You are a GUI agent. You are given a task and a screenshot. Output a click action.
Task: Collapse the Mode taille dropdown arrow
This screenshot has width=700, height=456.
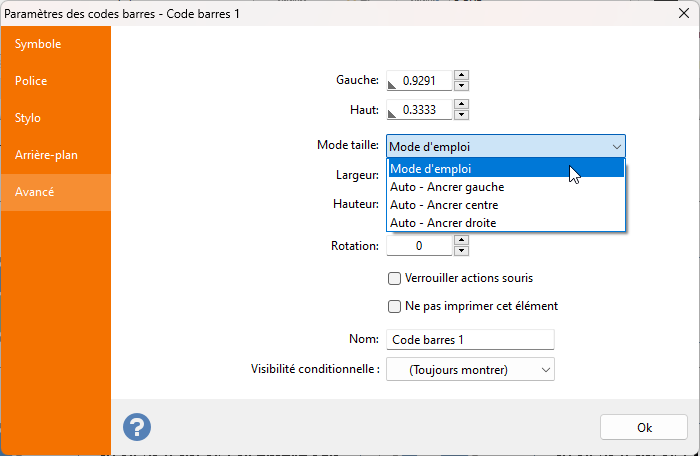[616, 147]
